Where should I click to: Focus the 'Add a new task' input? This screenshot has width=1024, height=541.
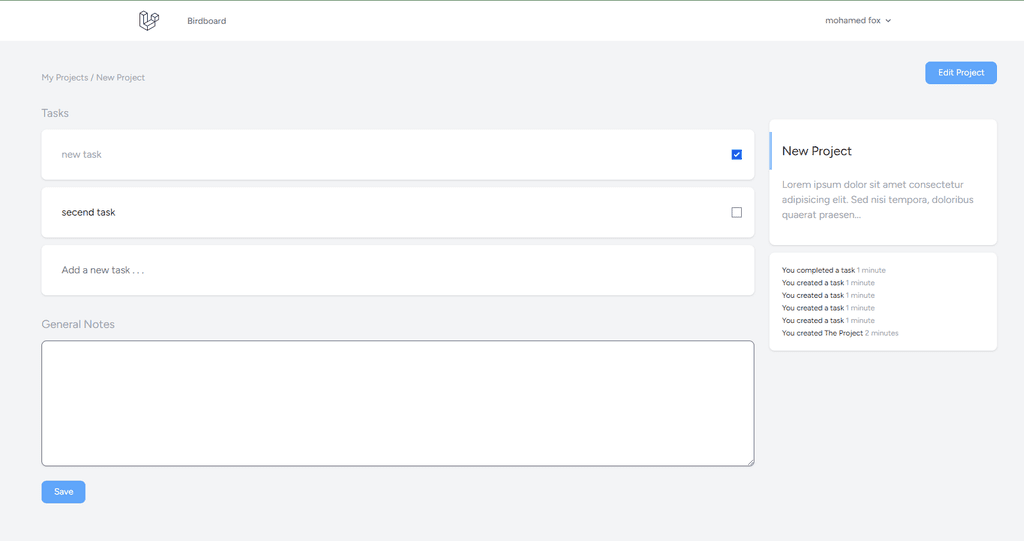[398, 270]
